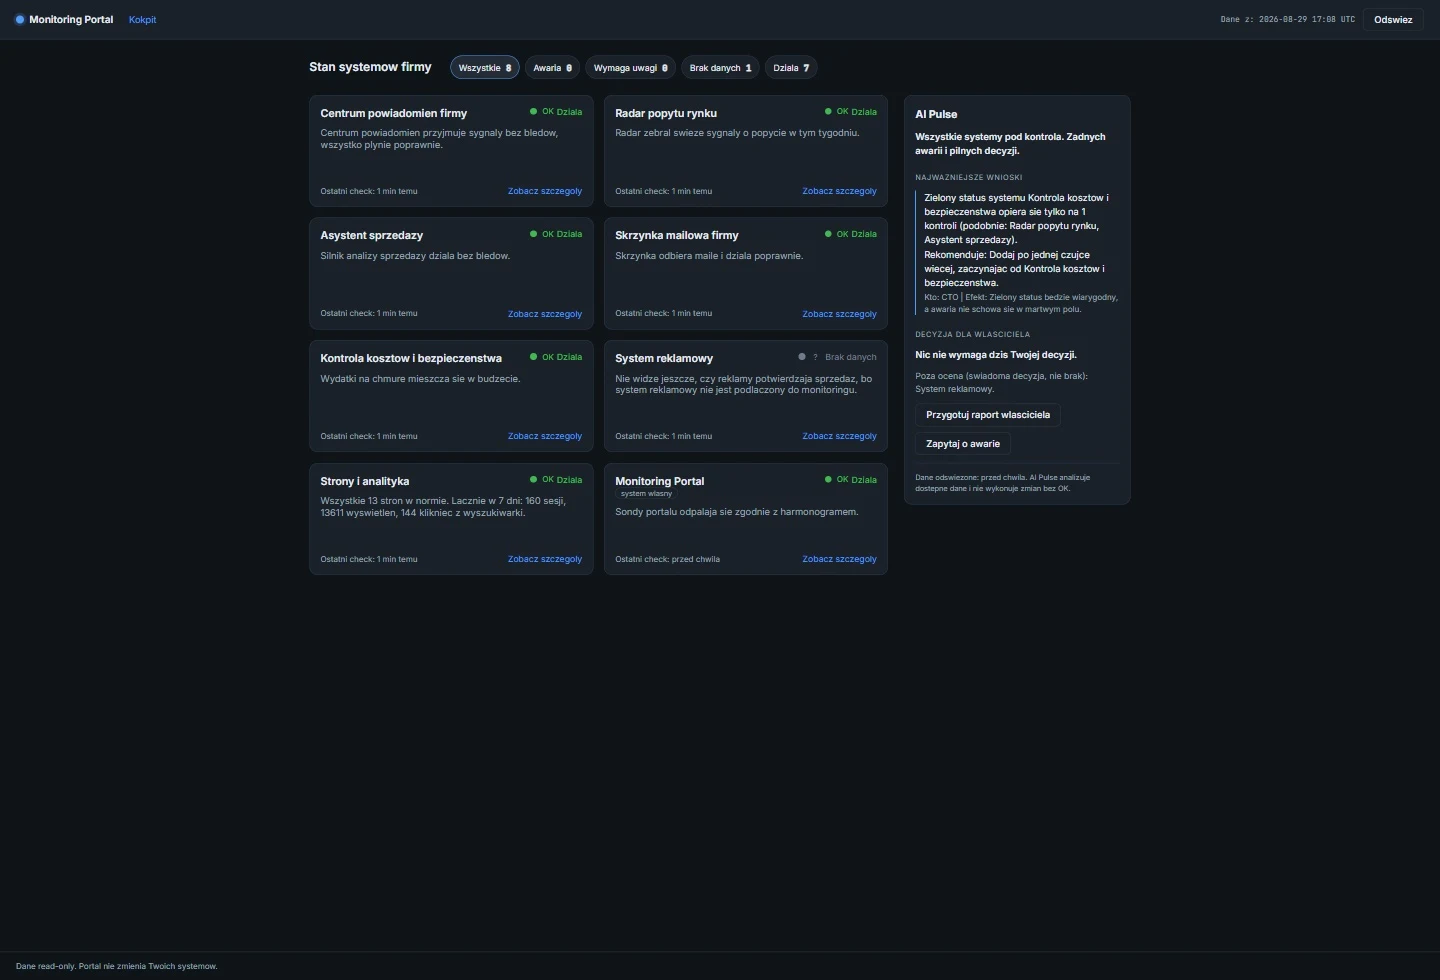Click the footer "Dane read-only" notice
Screen dimensions: 1440x980
click(117, 966)
